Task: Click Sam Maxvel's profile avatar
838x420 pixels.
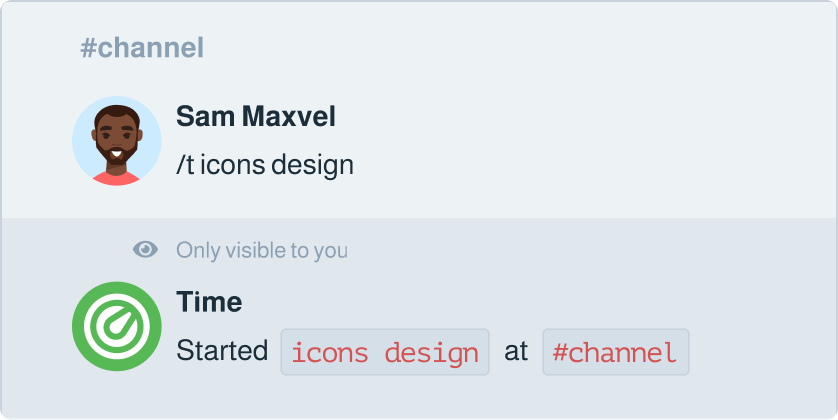Action: pyautogui.click(x=117, y=141)
